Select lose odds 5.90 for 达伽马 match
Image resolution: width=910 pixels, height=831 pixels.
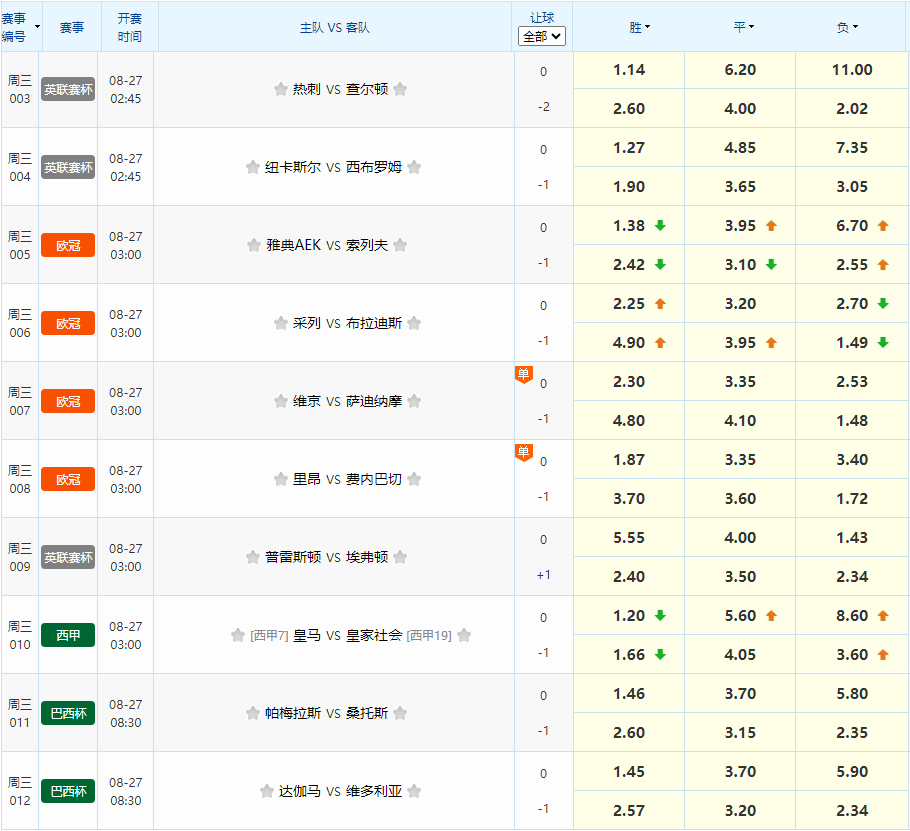[852, 772]
